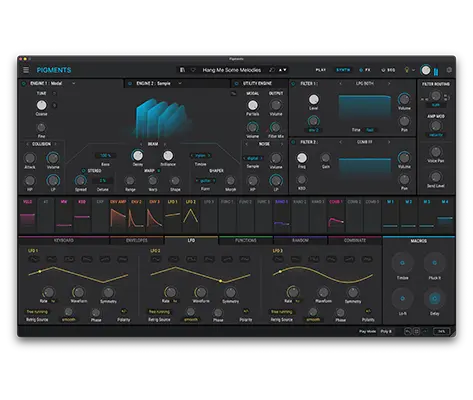
Task: Open the FX view
Action: click(365, 70)
